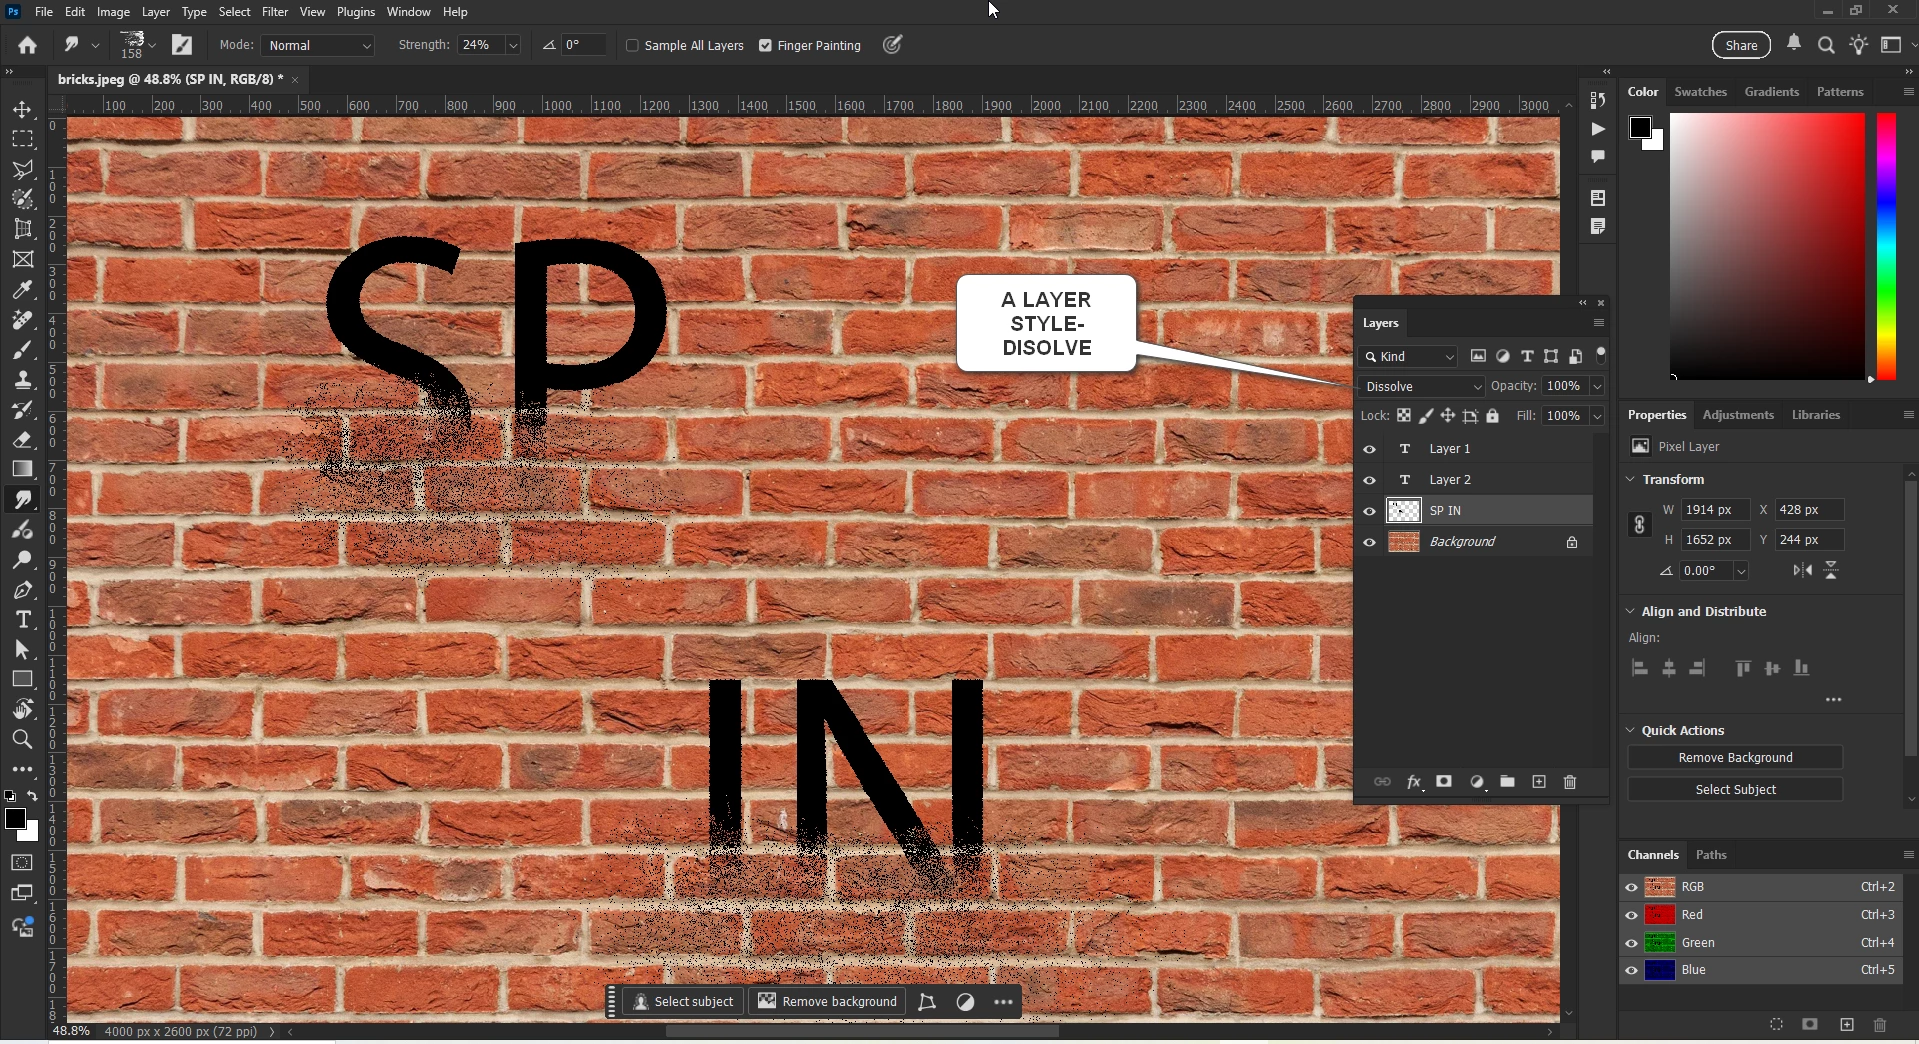This screenshot has width=1919, height=1044.
Task: Switch to the Paths tab
Action: pyautogui.click(x=1711, y=855)
